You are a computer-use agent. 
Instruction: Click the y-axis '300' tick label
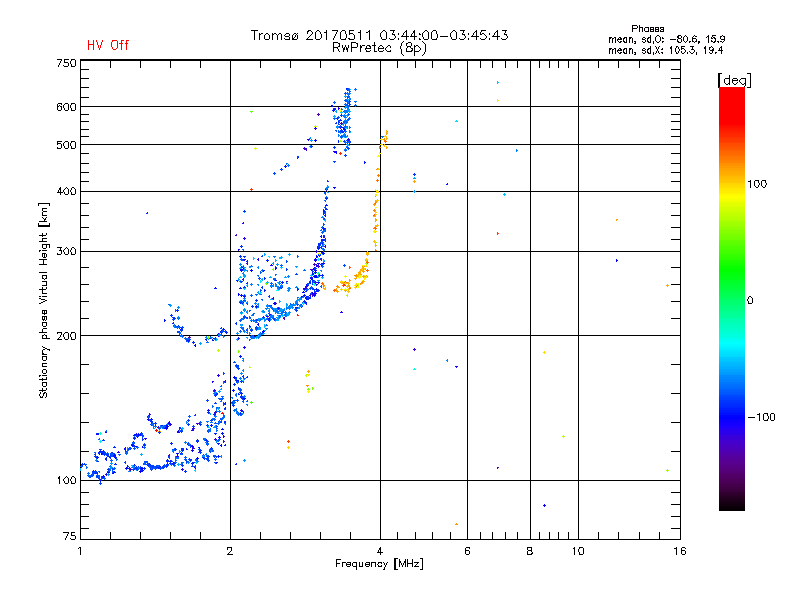tap(66, 252)
